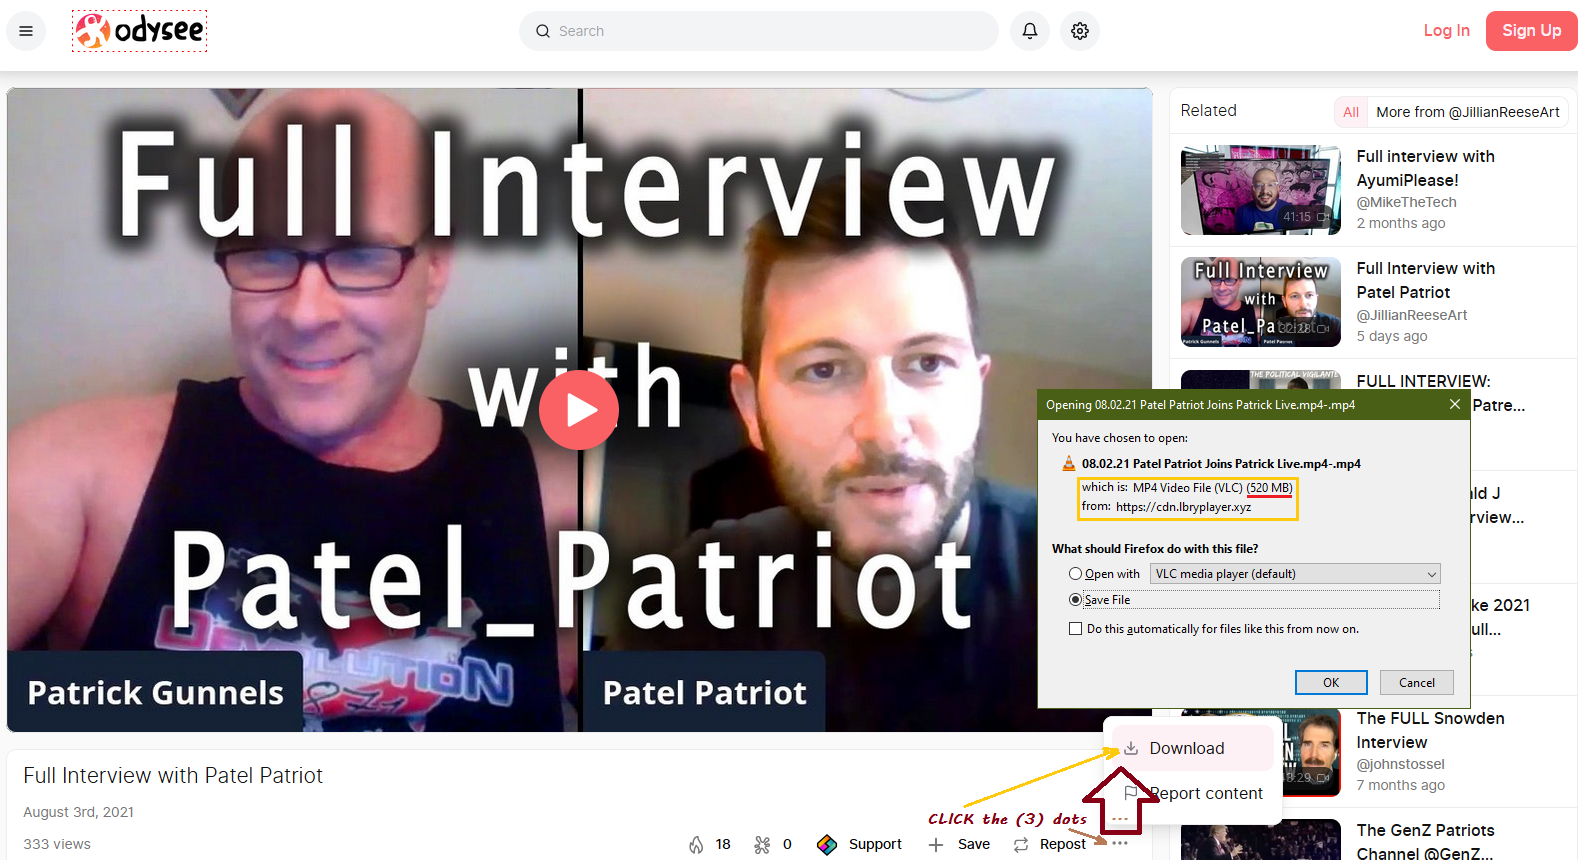This screenshot has height=860, width=1578.
Task: Close the Firefox Opening dialog
Action: (1455, 404)
